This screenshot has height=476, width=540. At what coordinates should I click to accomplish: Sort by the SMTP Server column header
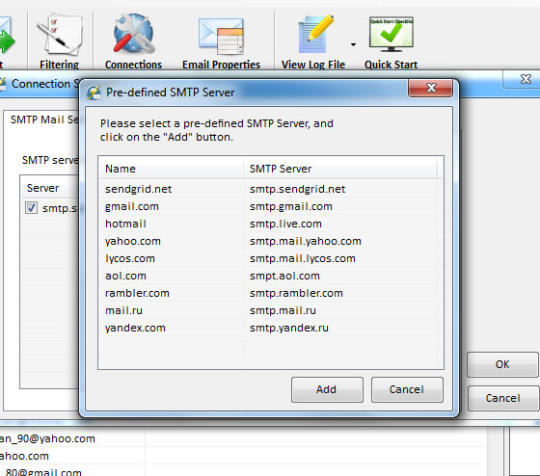click(x=340, y=169)
